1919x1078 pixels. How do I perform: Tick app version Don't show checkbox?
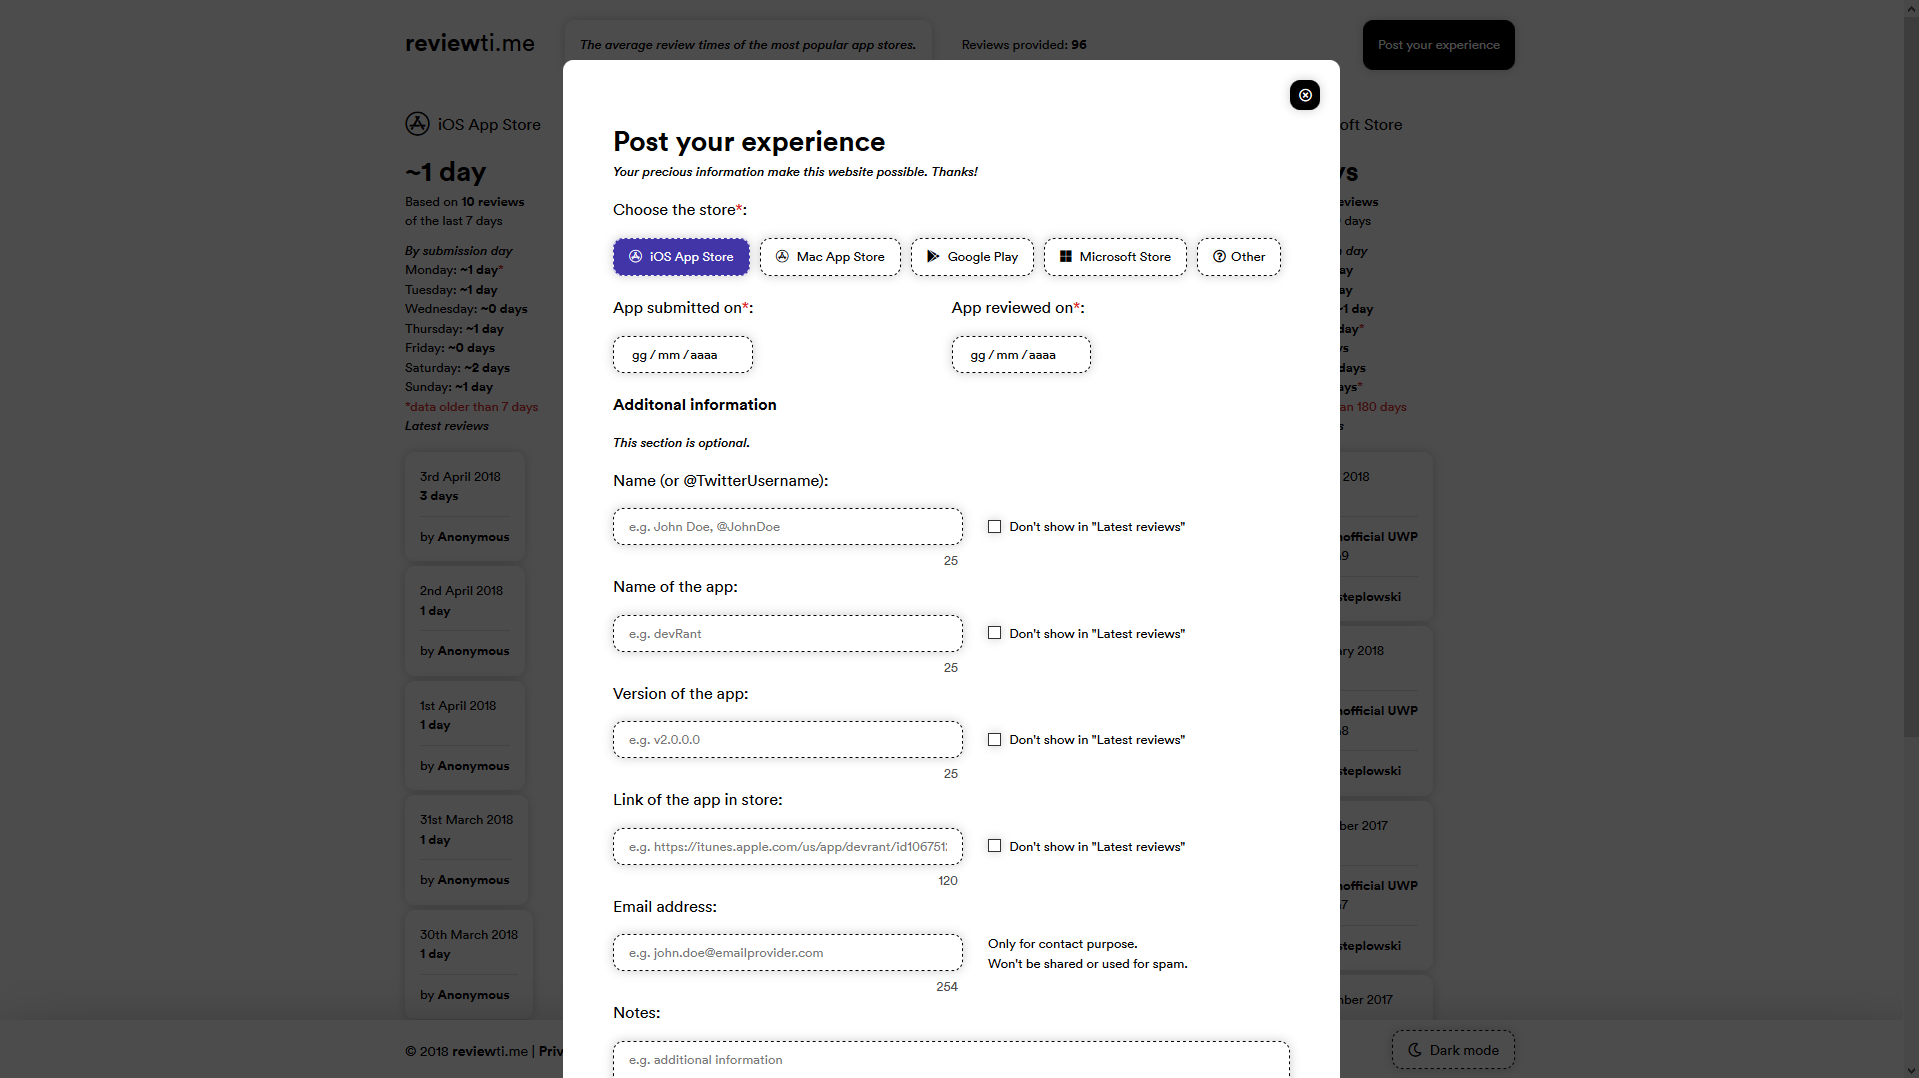[994, 740]
